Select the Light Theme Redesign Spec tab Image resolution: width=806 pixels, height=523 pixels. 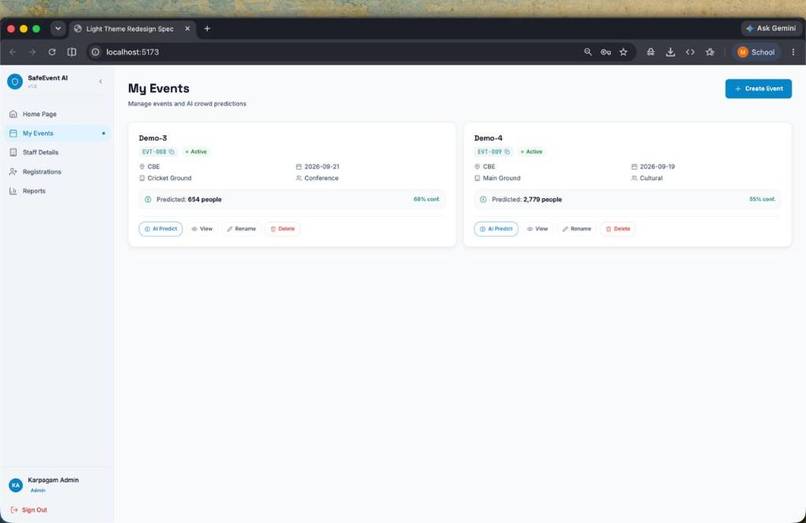(x=129, y=29)
